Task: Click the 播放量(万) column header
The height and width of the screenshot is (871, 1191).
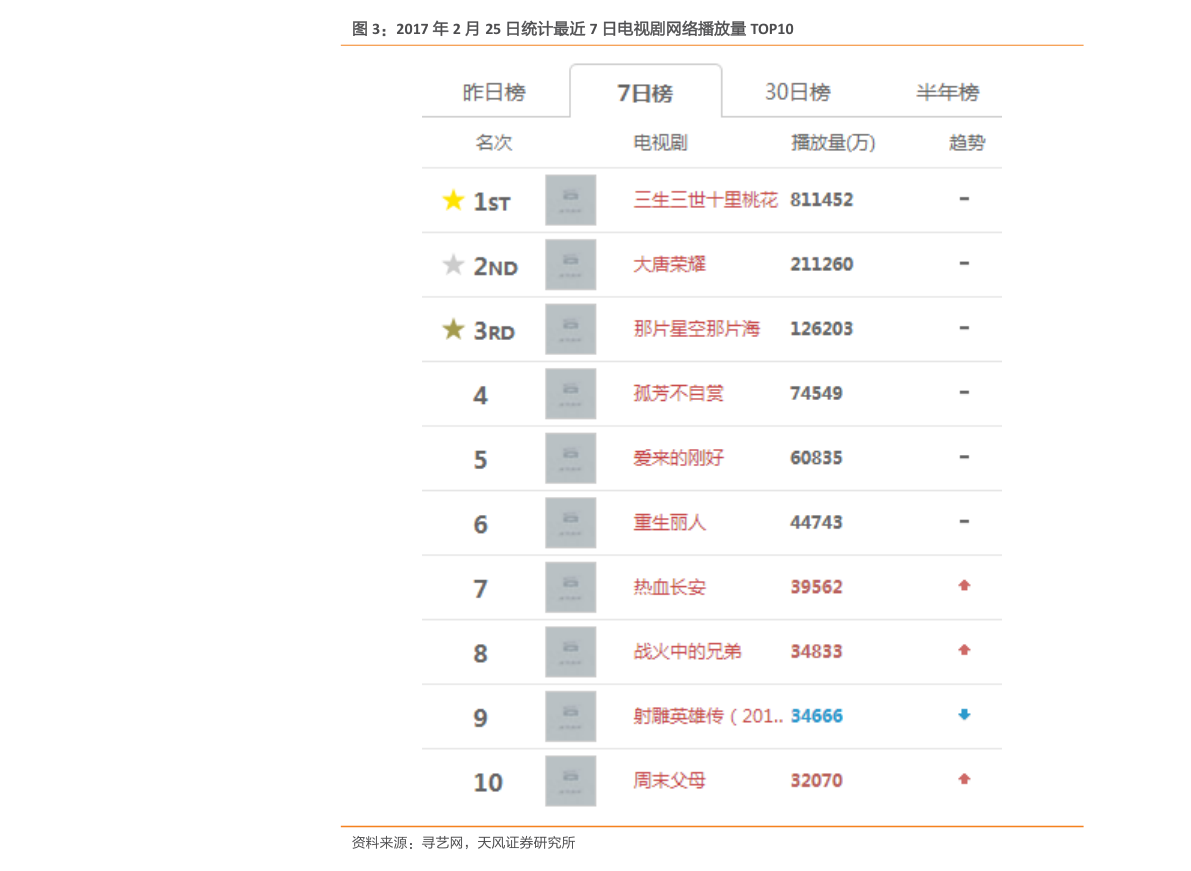Action: [x=833, y=143]
